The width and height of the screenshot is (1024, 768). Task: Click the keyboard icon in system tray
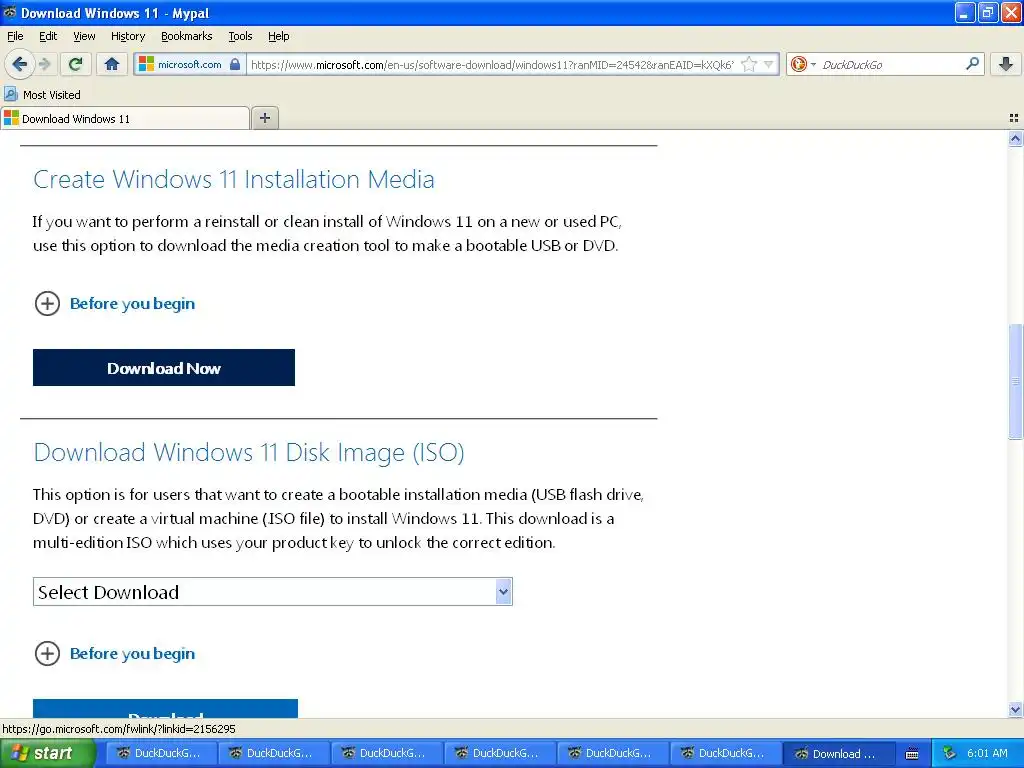(x=912, y=754)
